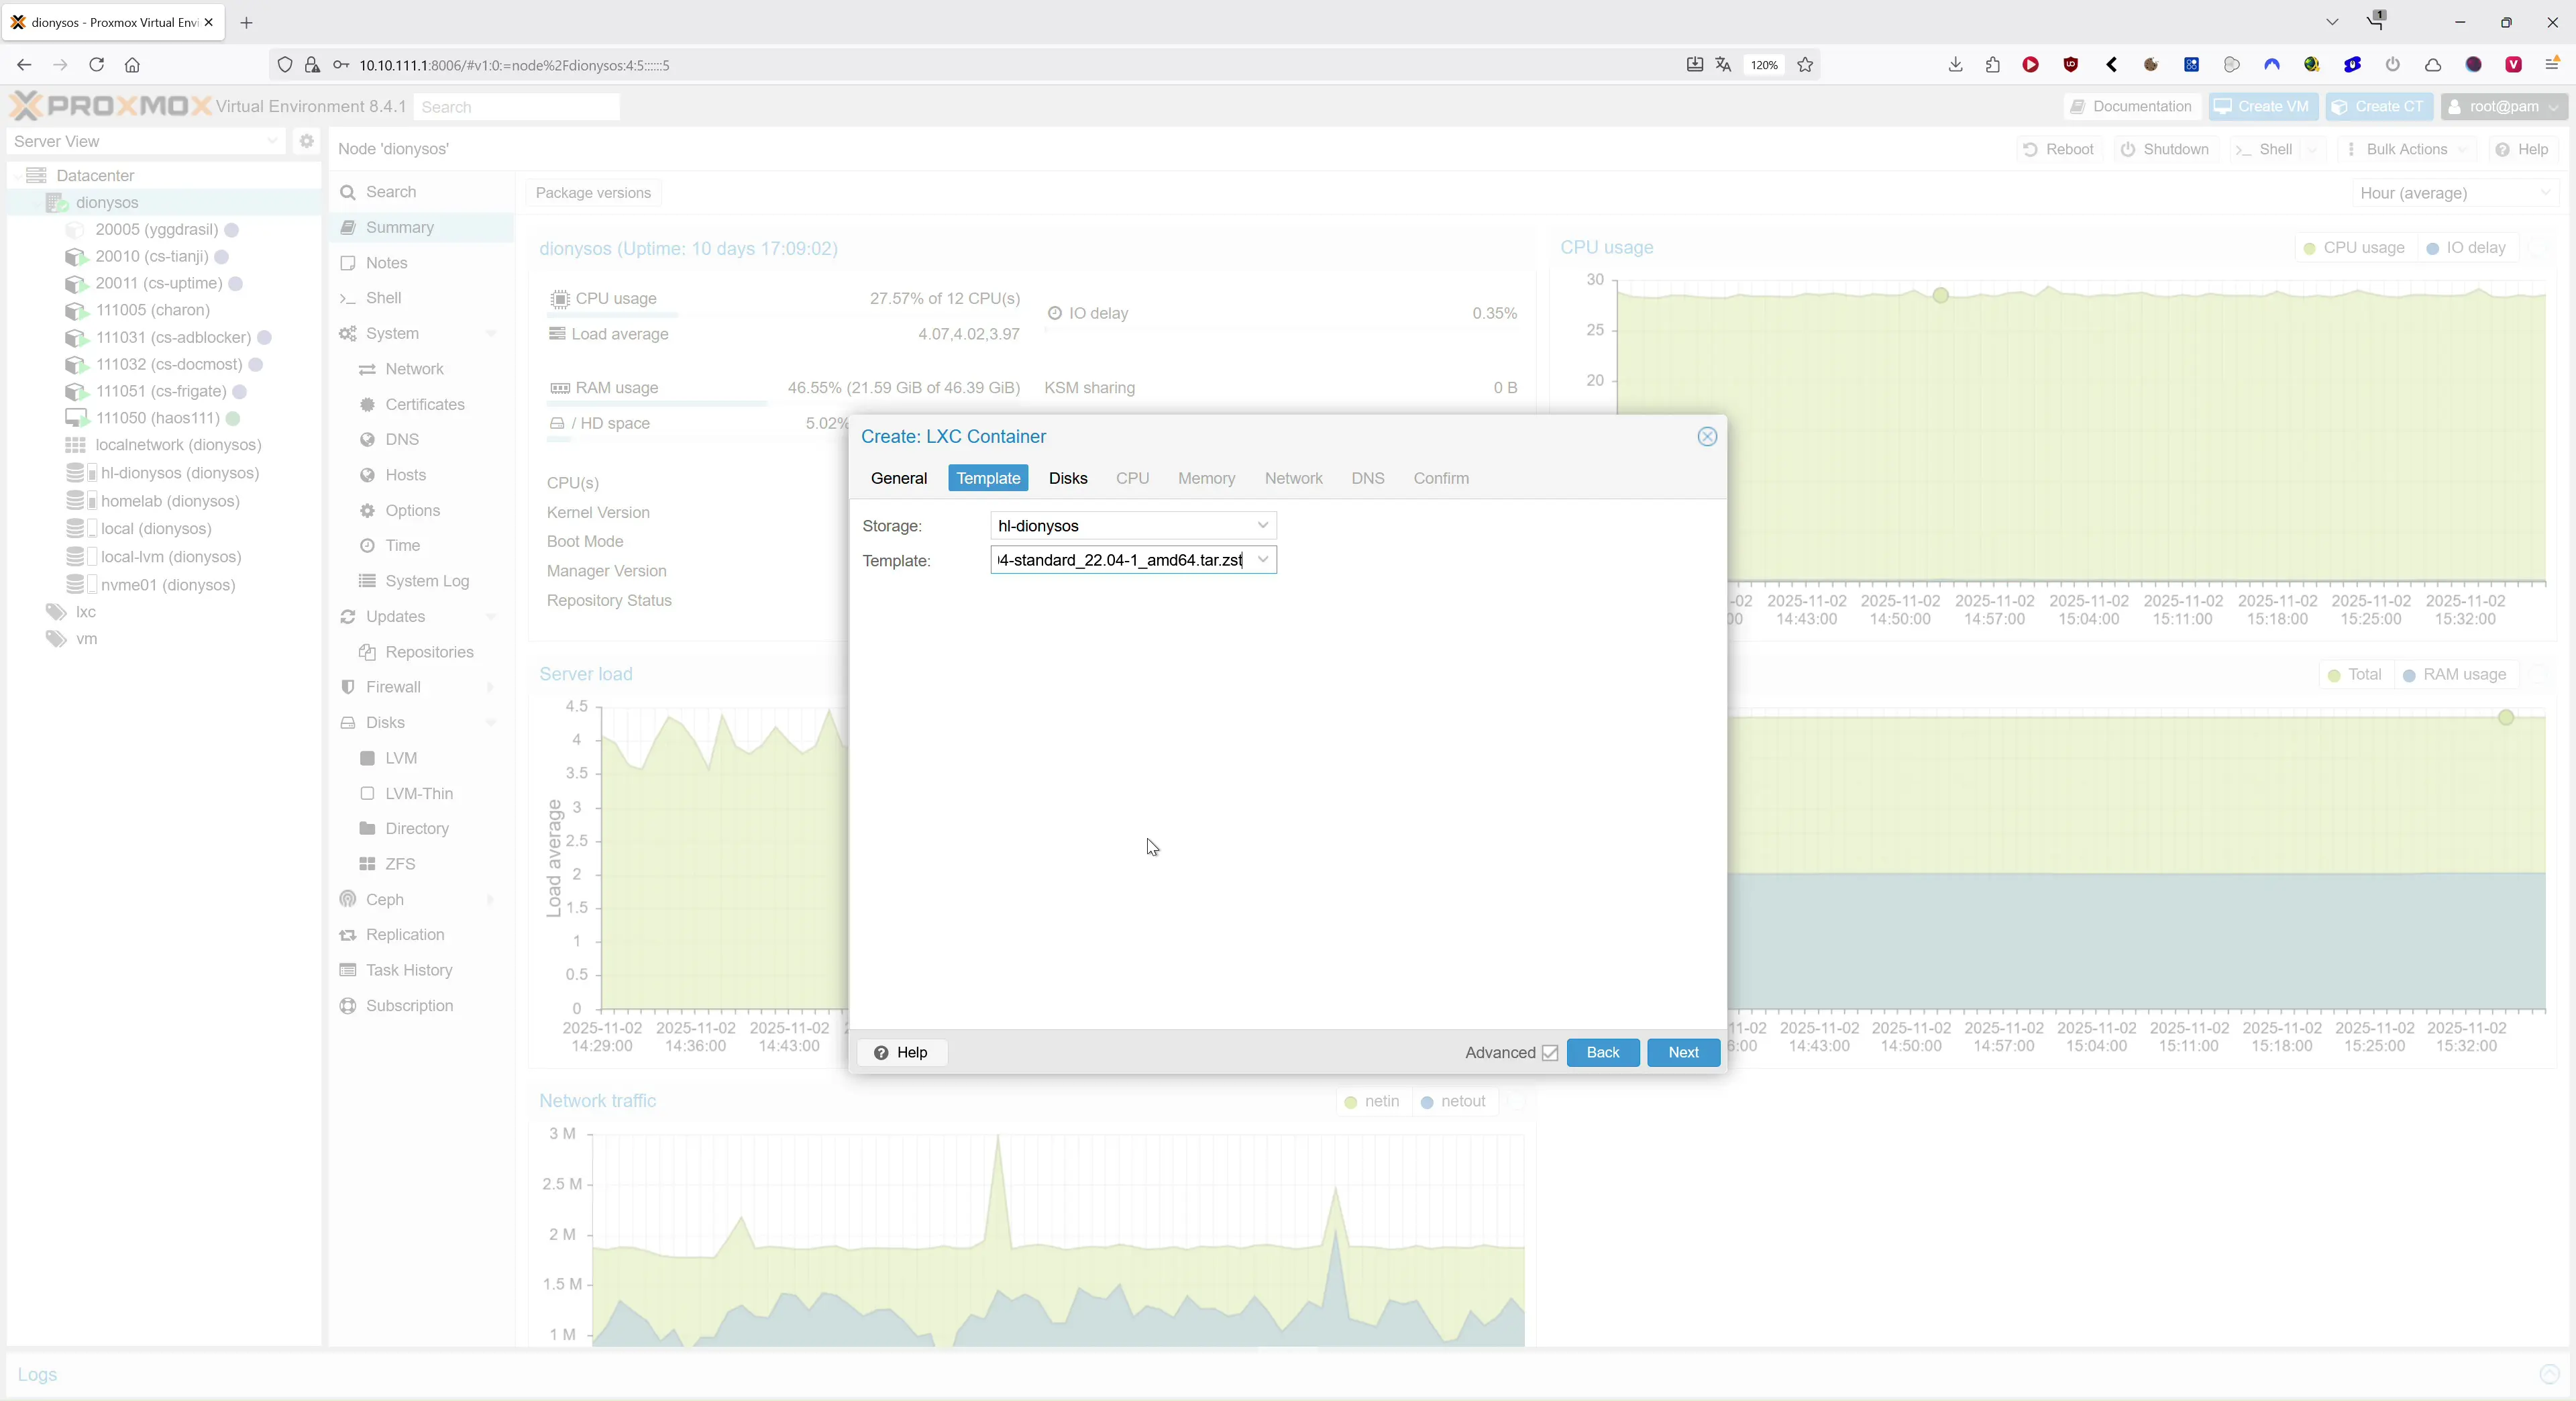Click the gear icon next to Server View
Image resolution: width=2576 pixels, height=1401 pixels.
306,141
